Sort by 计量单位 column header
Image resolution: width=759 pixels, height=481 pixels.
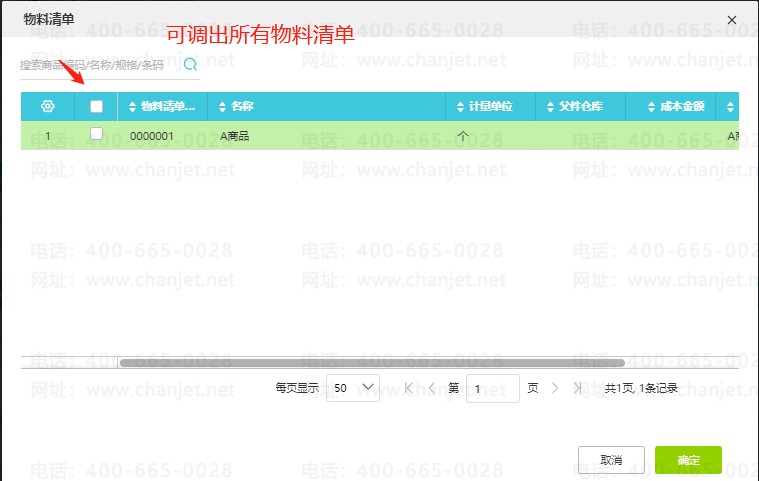tap(490, 106)
